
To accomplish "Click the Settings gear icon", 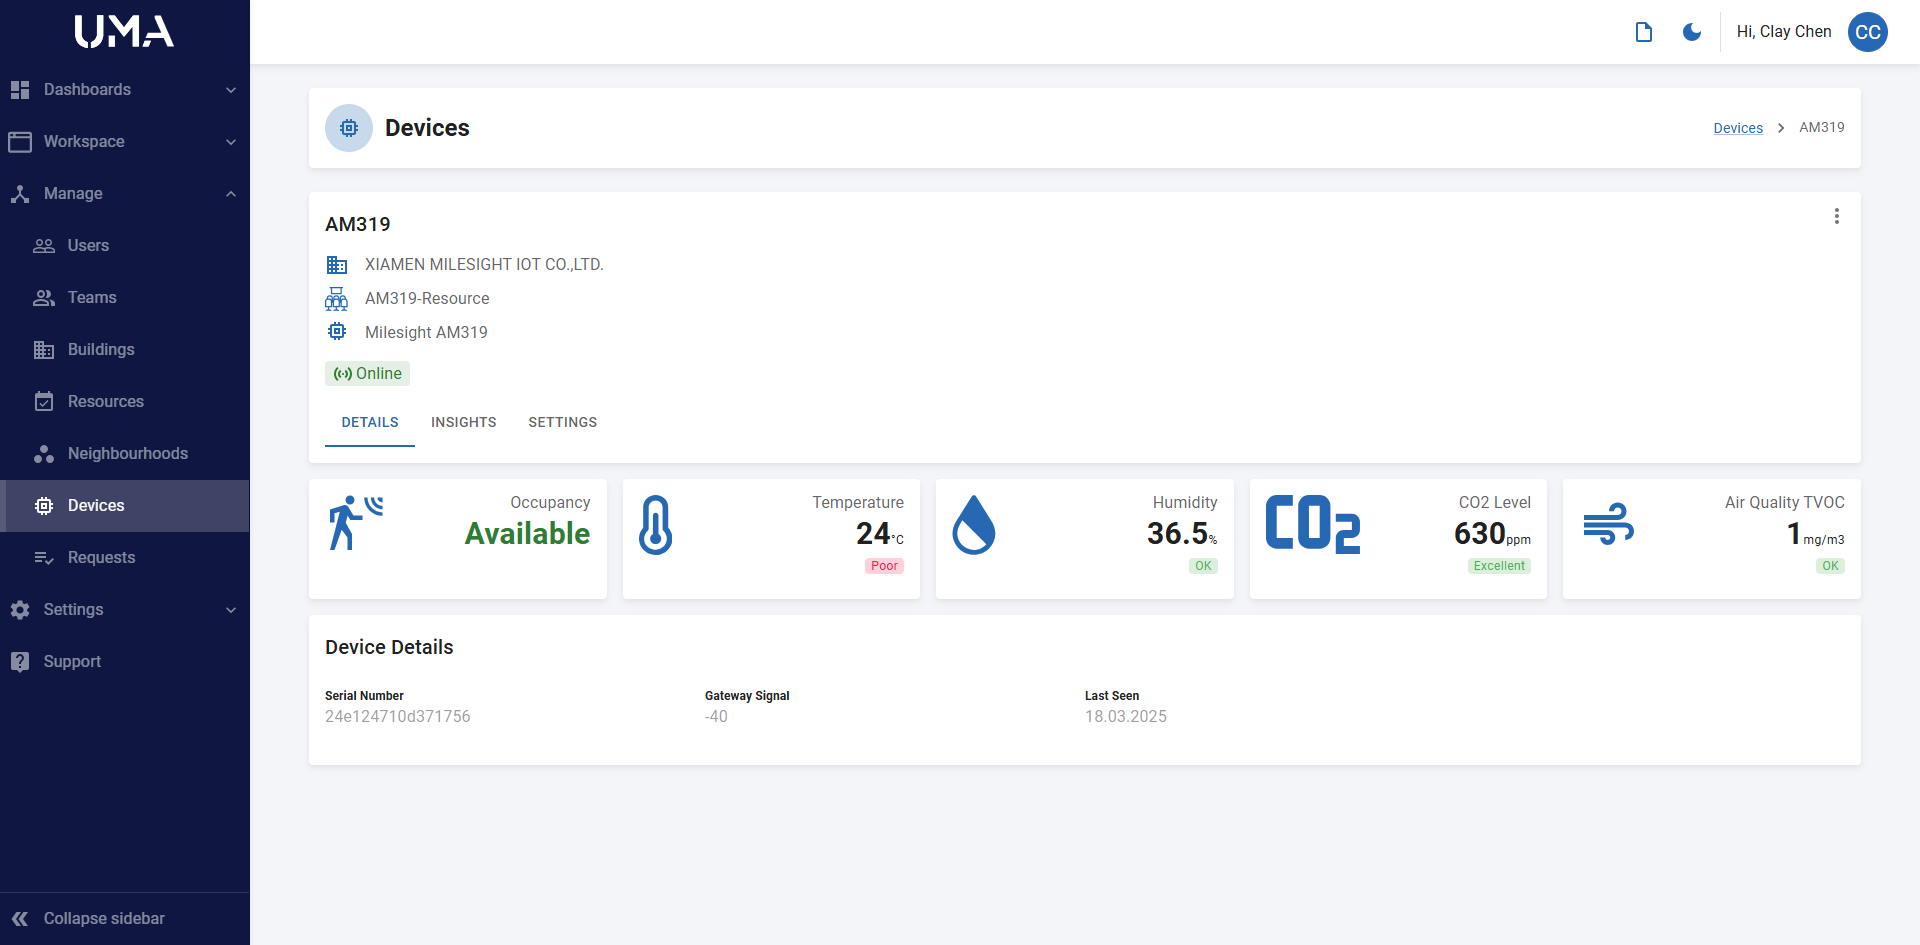I will point(20,610).
